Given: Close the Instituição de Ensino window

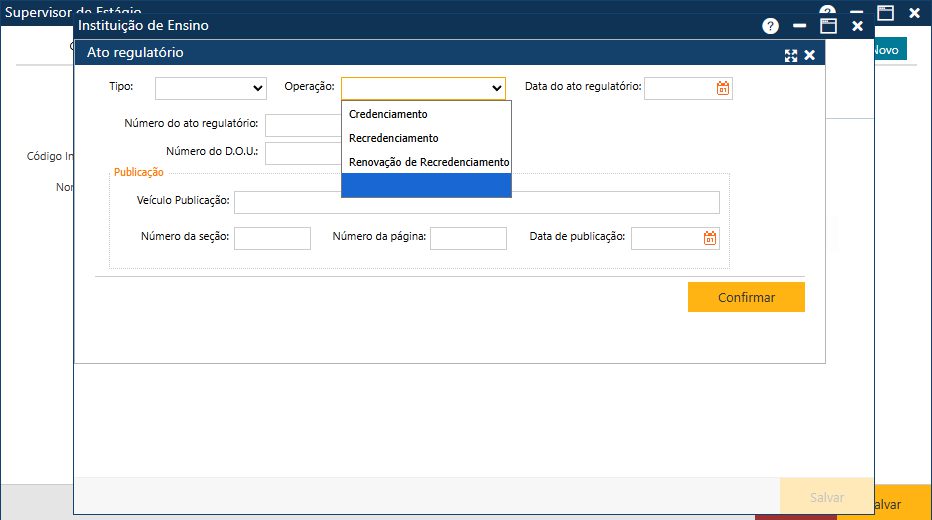Looking at the screenshot, I should (857, 26).
